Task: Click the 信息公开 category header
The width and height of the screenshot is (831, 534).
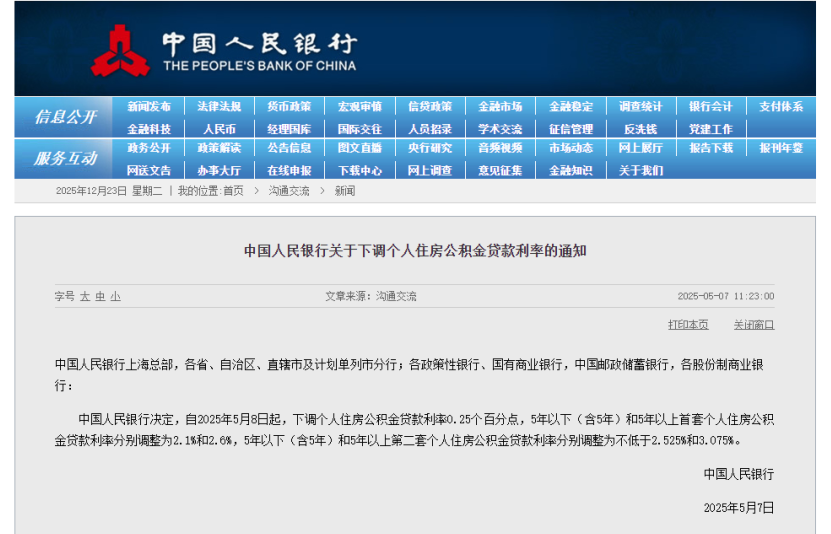Action: click(x=65, y=117)
